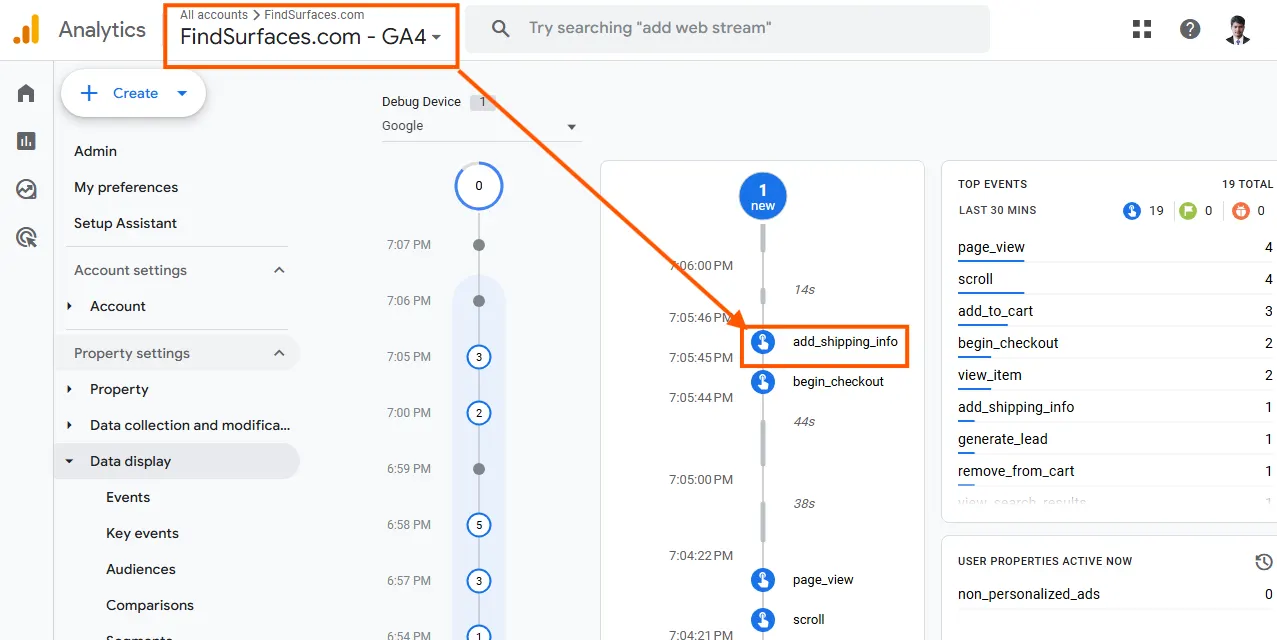1277x640 pixels.
Task: Open the Explore icon in left rail
Action: pyautogui.click(x=26, y=189)
